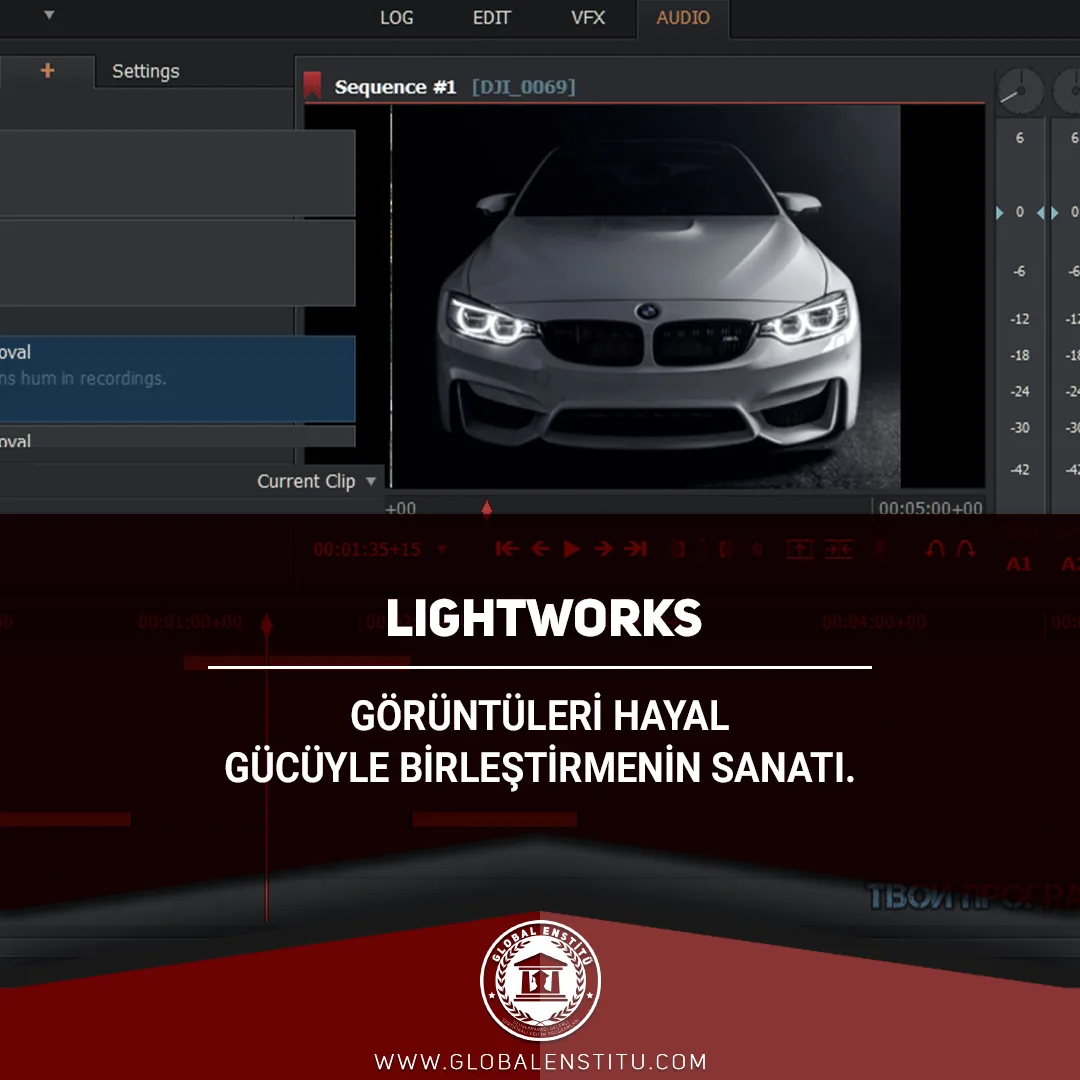The image size is (1080, 1080).
Task: Add a new tab with the plus icon
Action: point(48,70)
